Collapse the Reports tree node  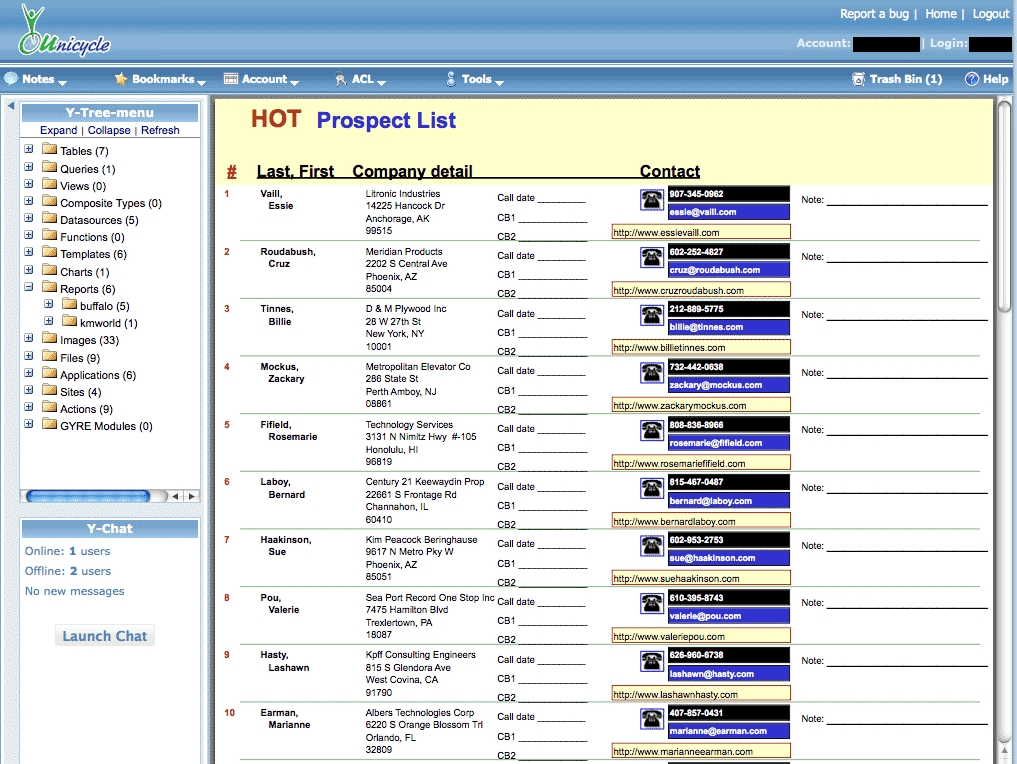click(29, 288)
